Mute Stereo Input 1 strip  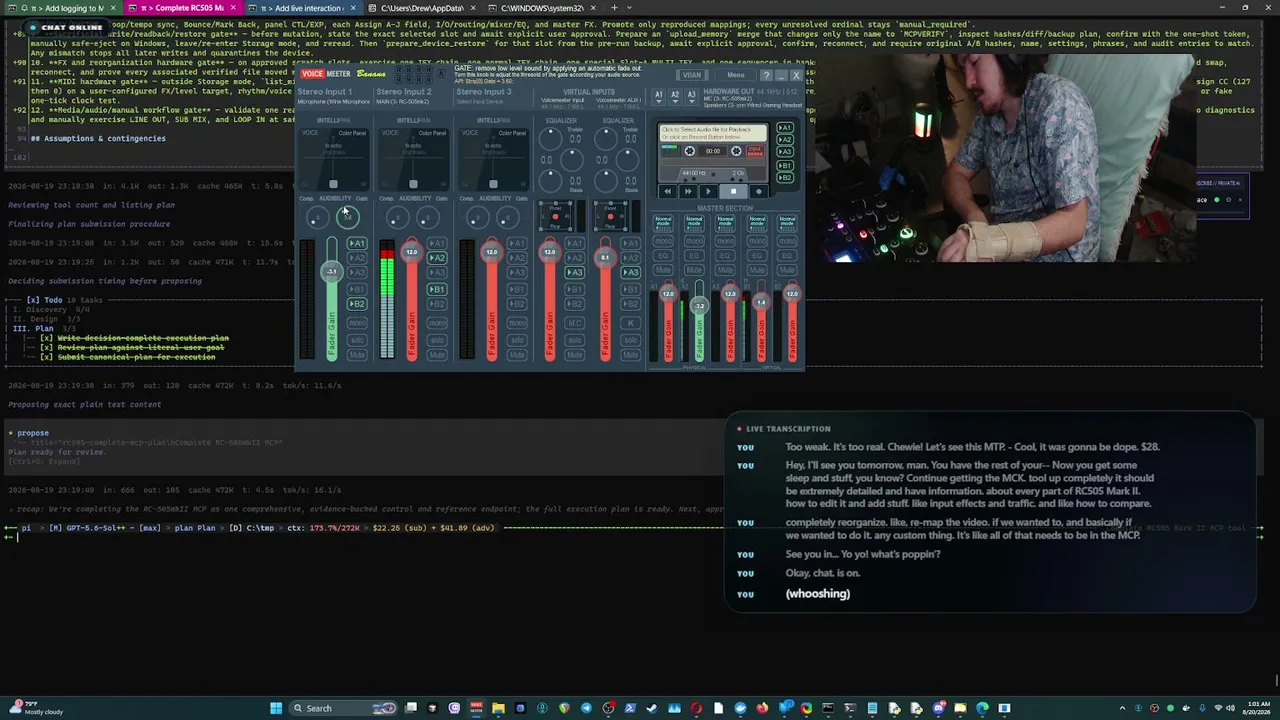point(357,355)
